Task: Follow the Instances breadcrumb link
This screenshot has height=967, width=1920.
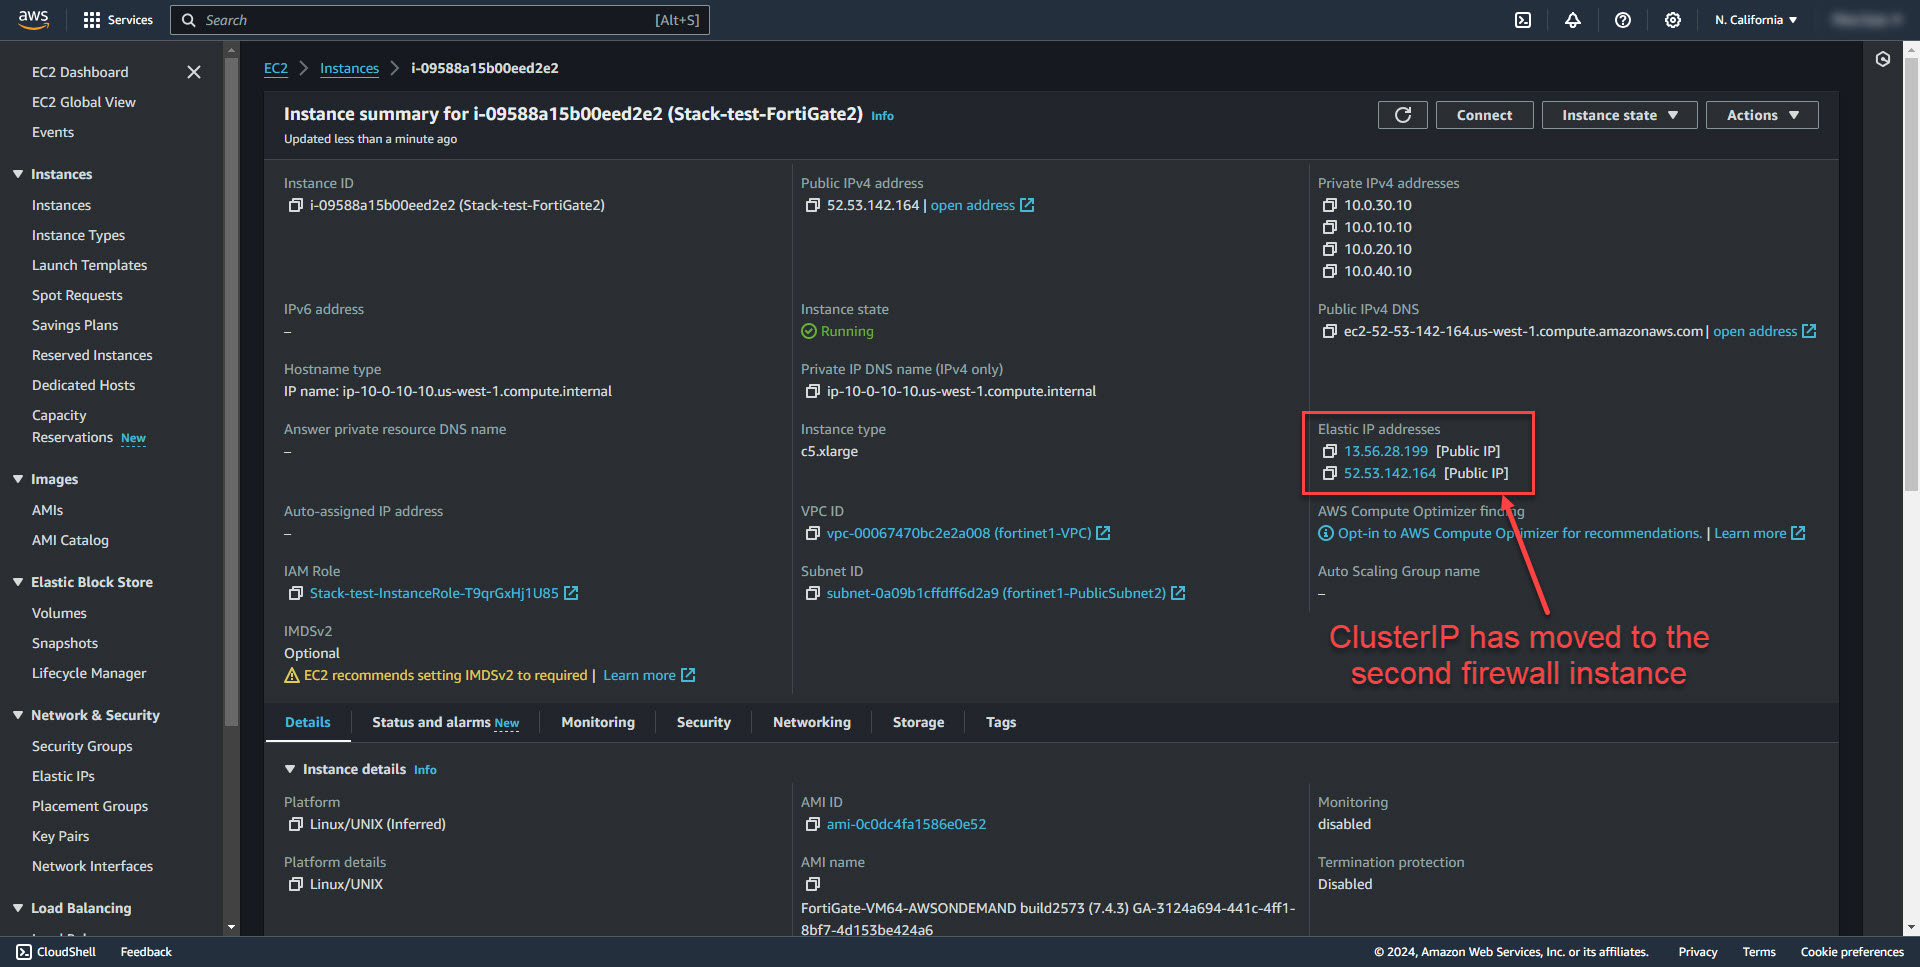Action: (349, 68)
